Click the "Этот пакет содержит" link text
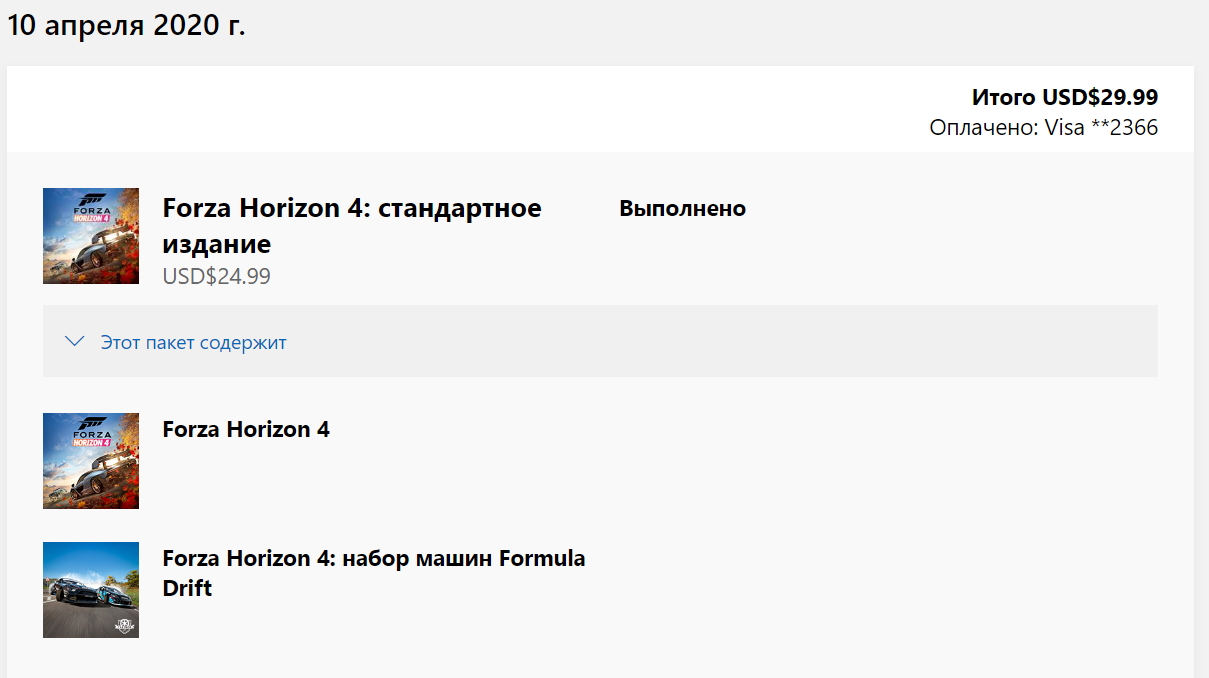 193,343
